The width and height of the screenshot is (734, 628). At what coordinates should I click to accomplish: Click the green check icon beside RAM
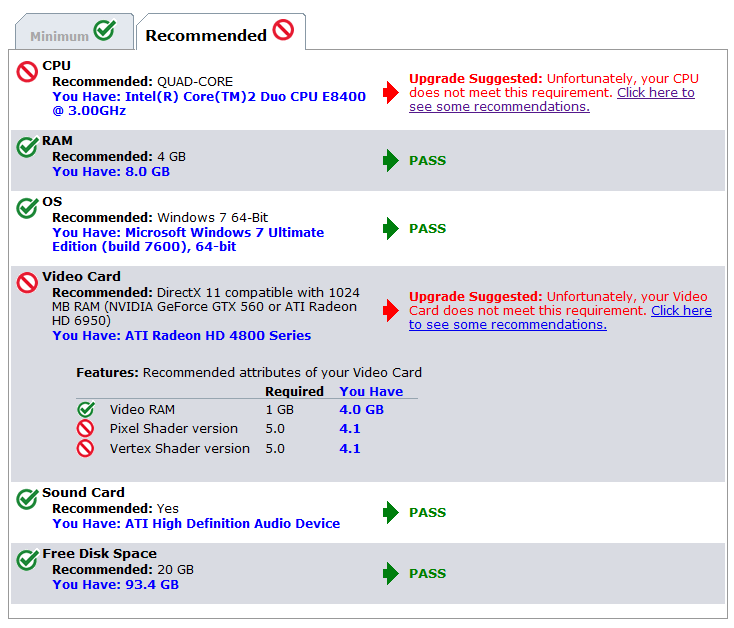(27, 147)
